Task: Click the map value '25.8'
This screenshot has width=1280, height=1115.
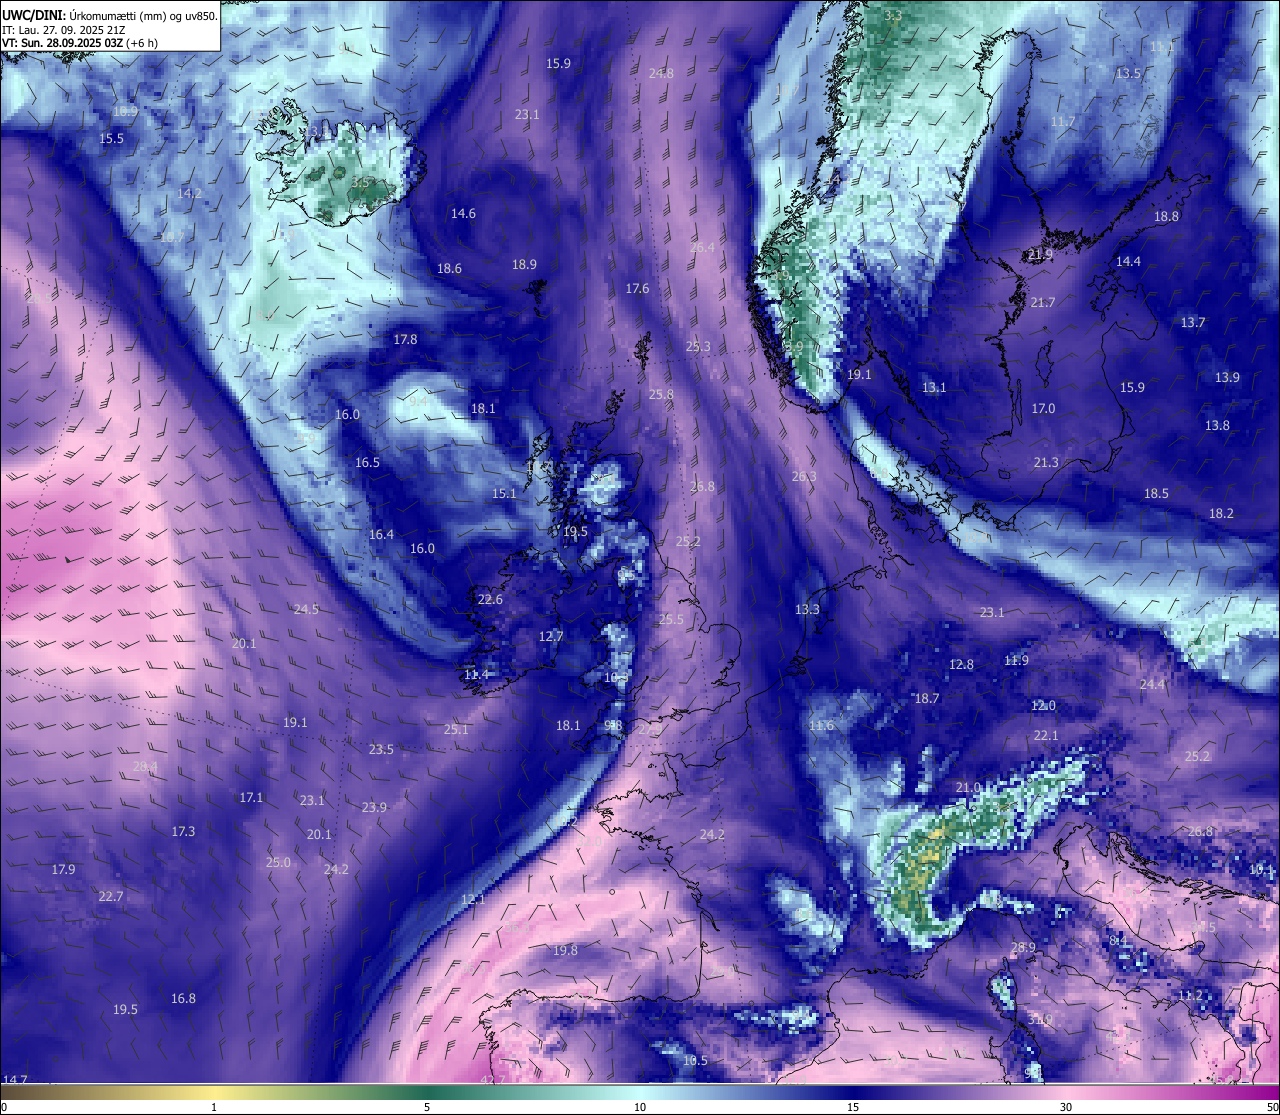Action: coord(661,395)
